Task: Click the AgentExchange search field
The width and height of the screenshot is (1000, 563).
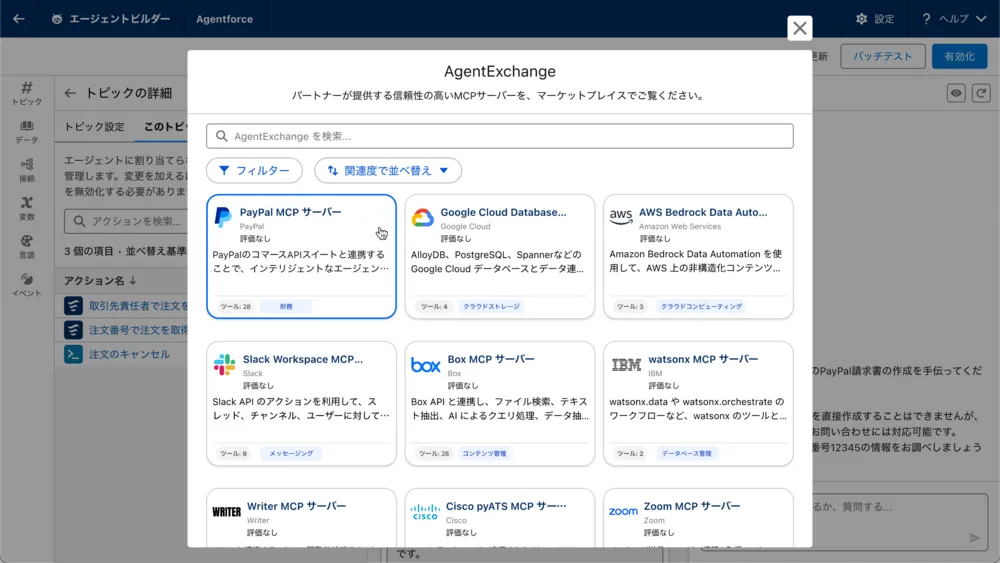Action: pos(499,136)
